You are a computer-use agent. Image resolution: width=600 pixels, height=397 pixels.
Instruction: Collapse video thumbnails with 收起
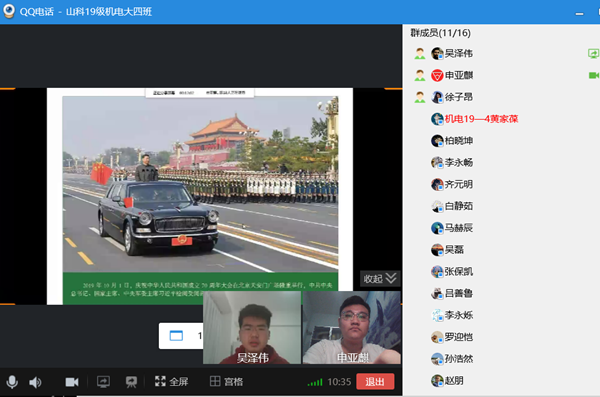[380, 278]
